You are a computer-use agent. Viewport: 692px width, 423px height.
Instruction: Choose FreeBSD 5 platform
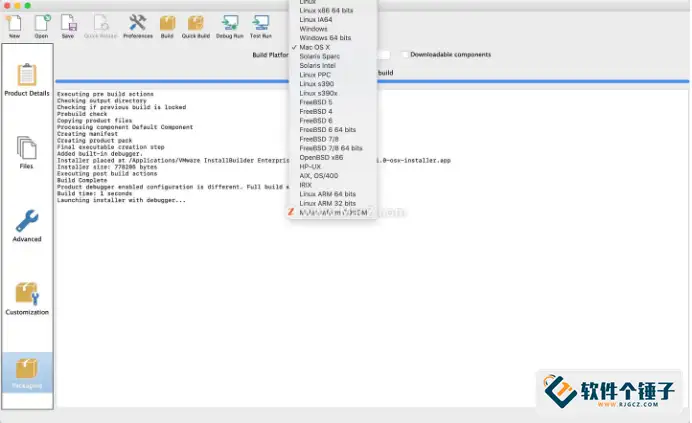316,102
